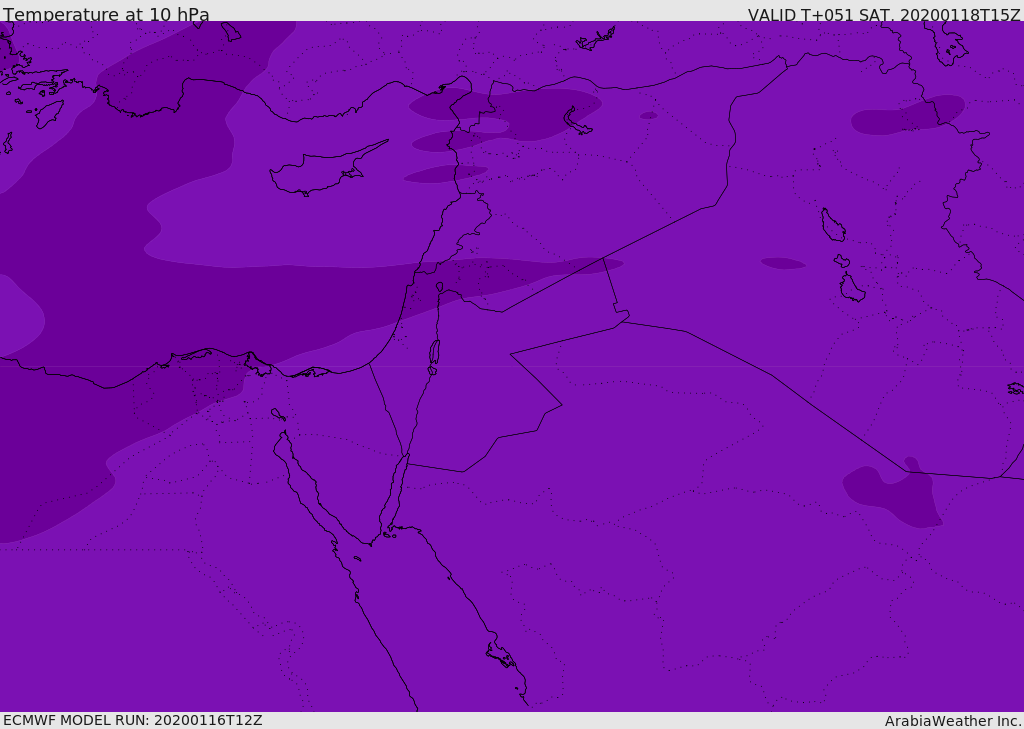Click the VALID T+051 timestamp text
The image size is (1024, 729).
(x=884, y=15)
